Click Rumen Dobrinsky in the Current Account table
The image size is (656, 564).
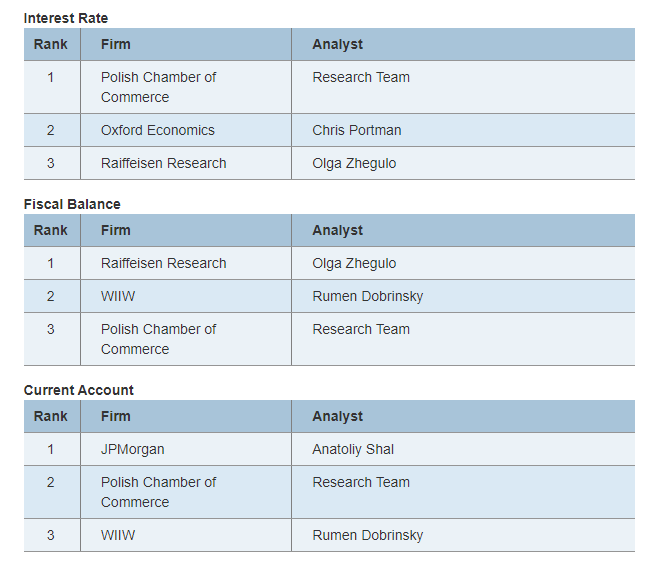pyautogui.click(x=368, y=535)
